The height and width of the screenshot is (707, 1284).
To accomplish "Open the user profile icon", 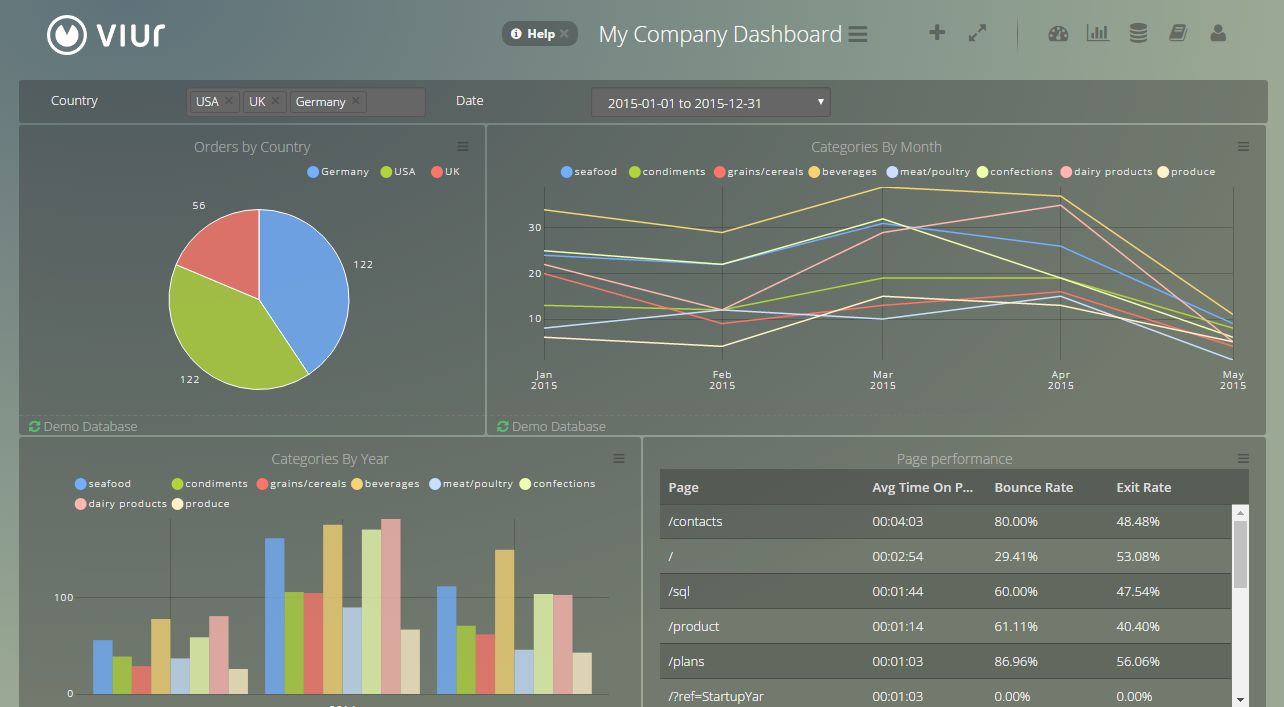I will (x=1218, y=33).
